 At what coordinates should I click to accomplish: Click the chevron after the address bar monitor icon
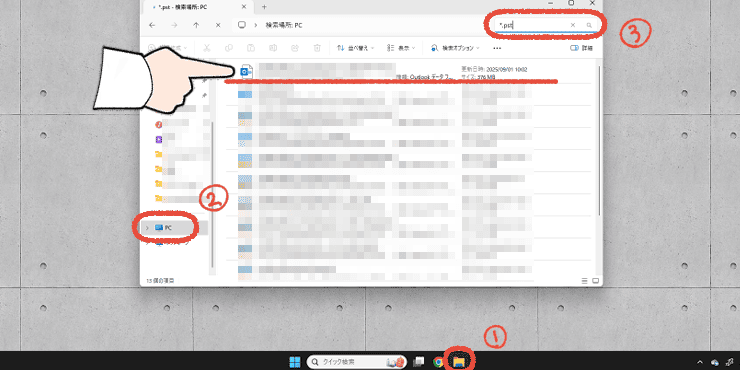(x=255, y=25)
